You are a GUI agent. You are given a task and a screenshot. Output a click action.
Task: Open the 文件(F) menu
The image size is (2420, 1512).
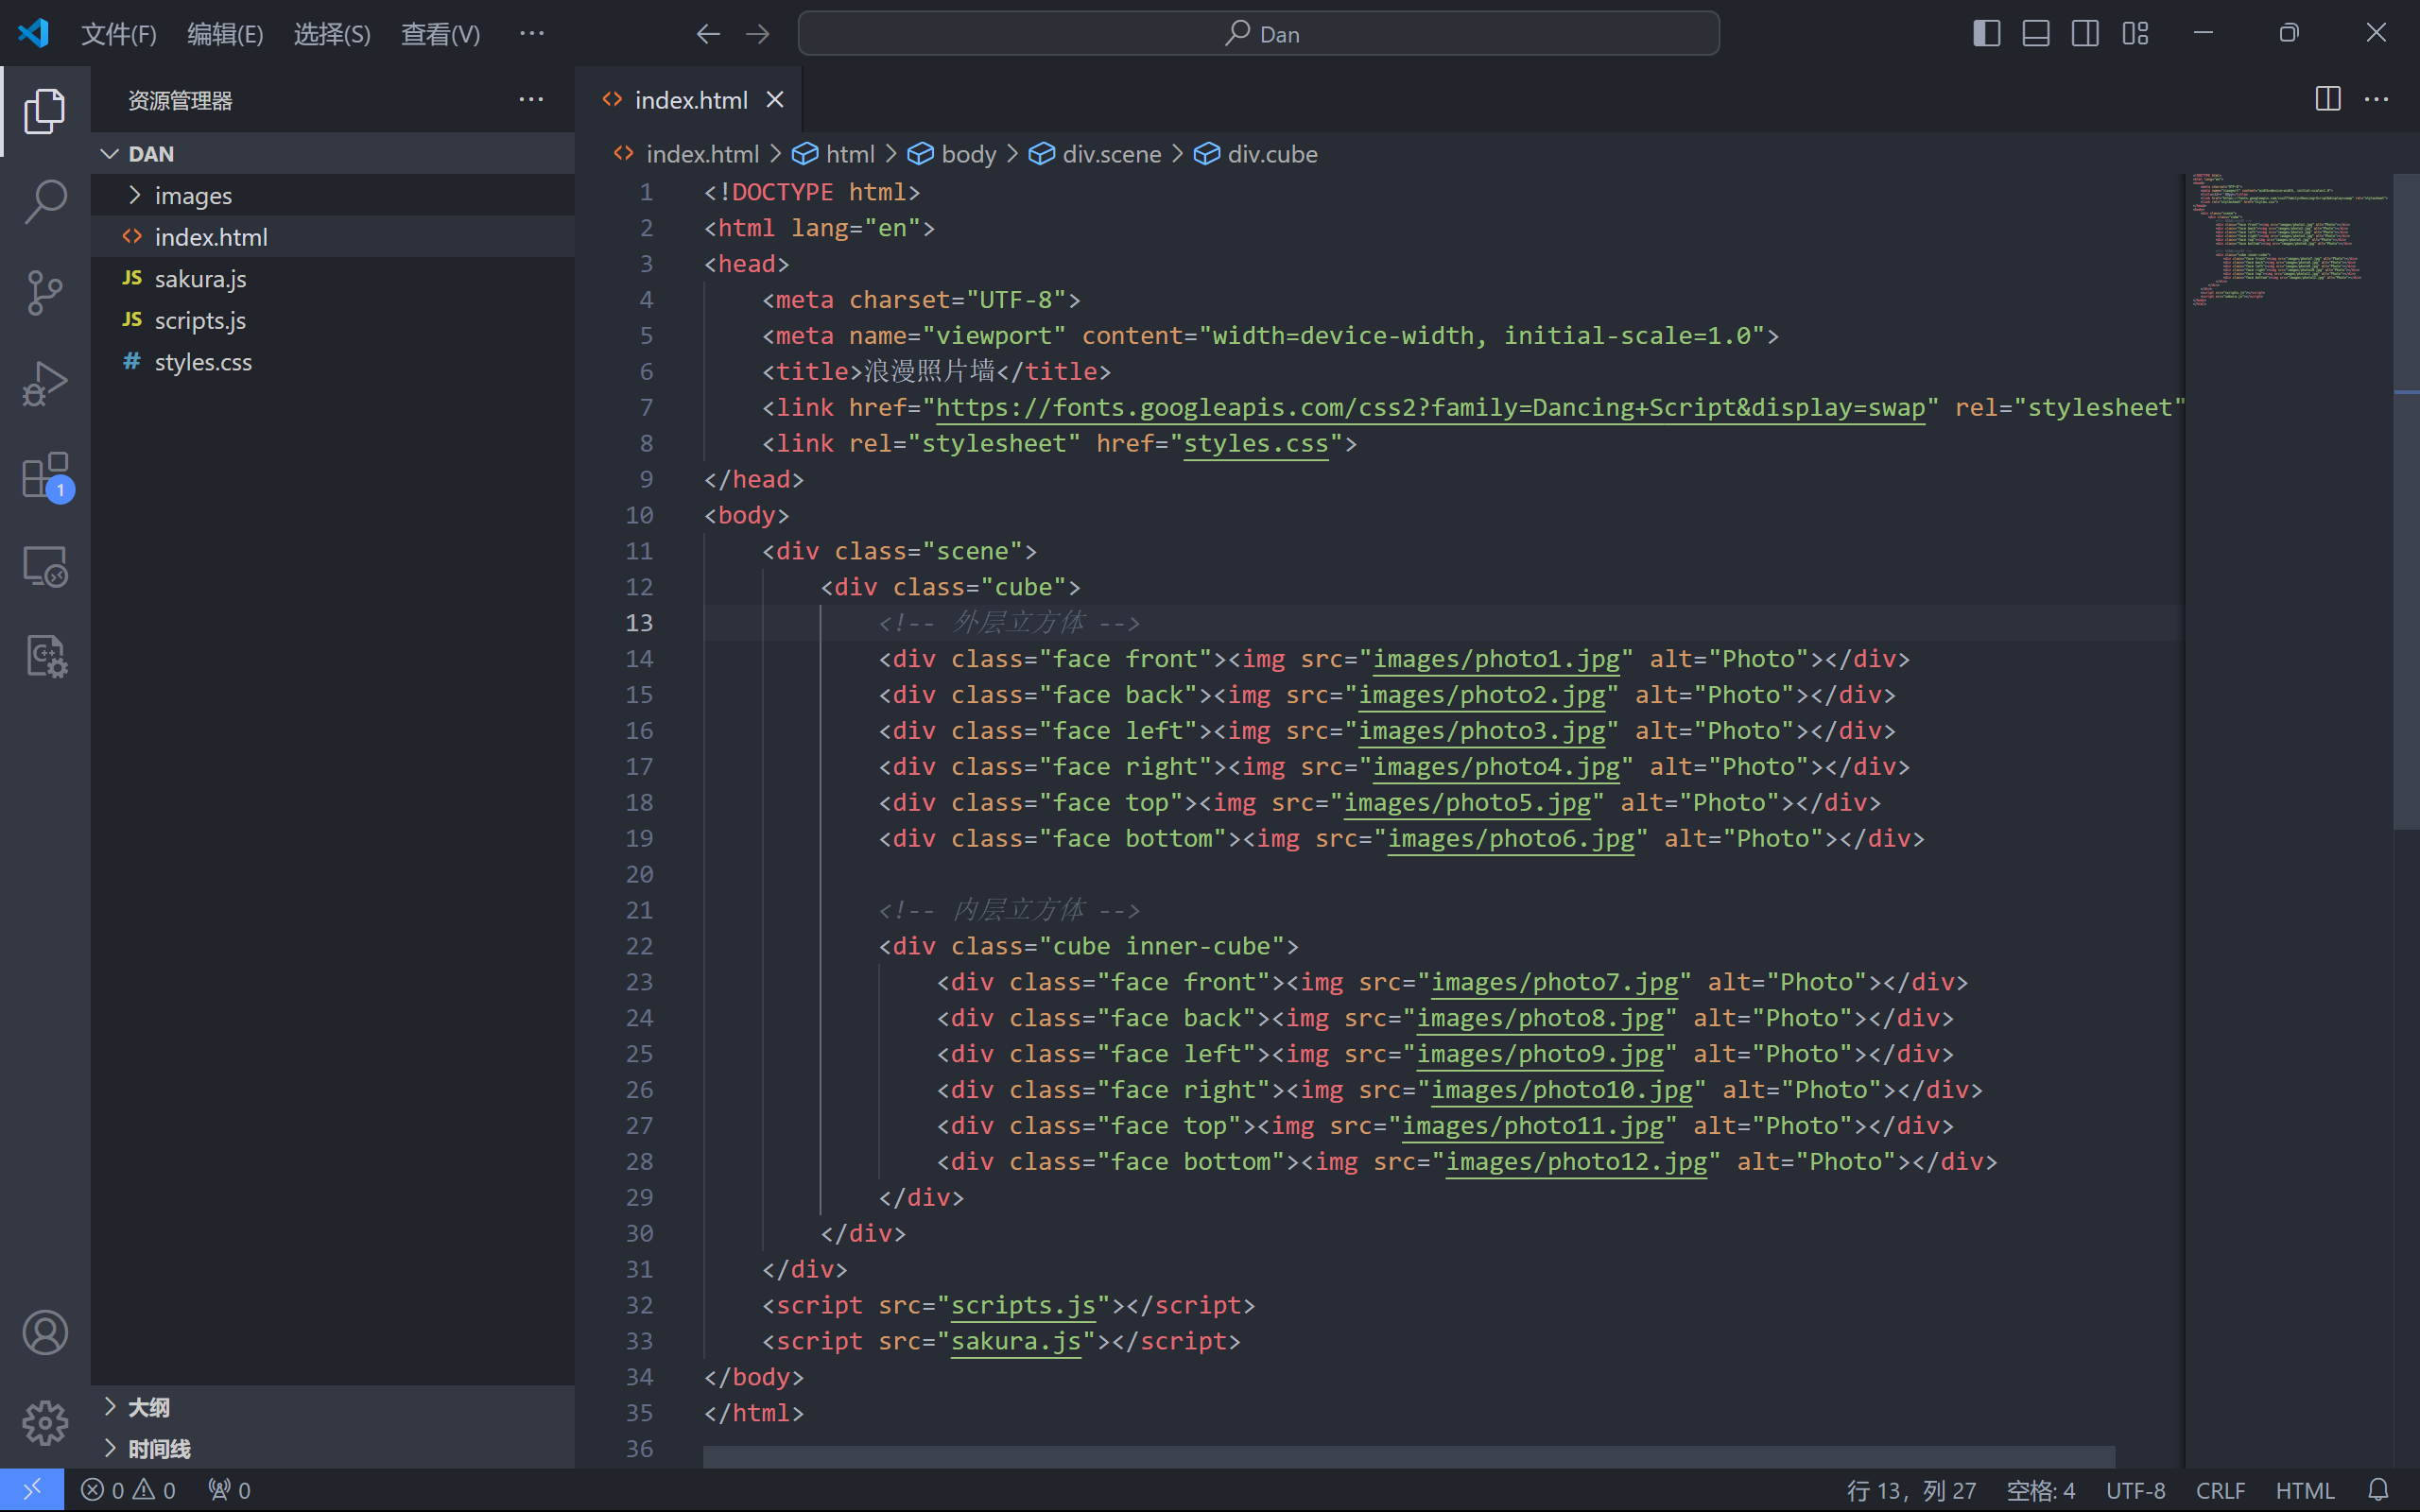click(x=118, y=34)
